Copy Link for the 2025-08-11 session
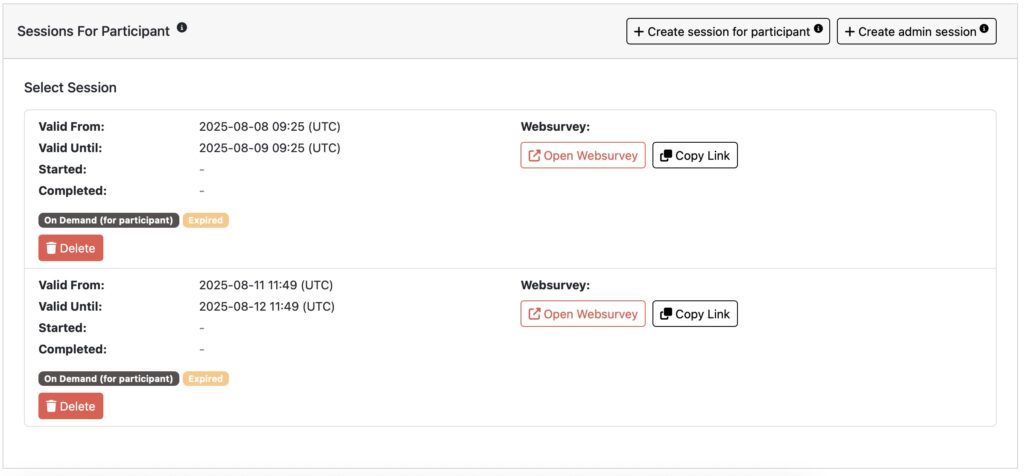The image size is (1024, 476). pos(695,314)
